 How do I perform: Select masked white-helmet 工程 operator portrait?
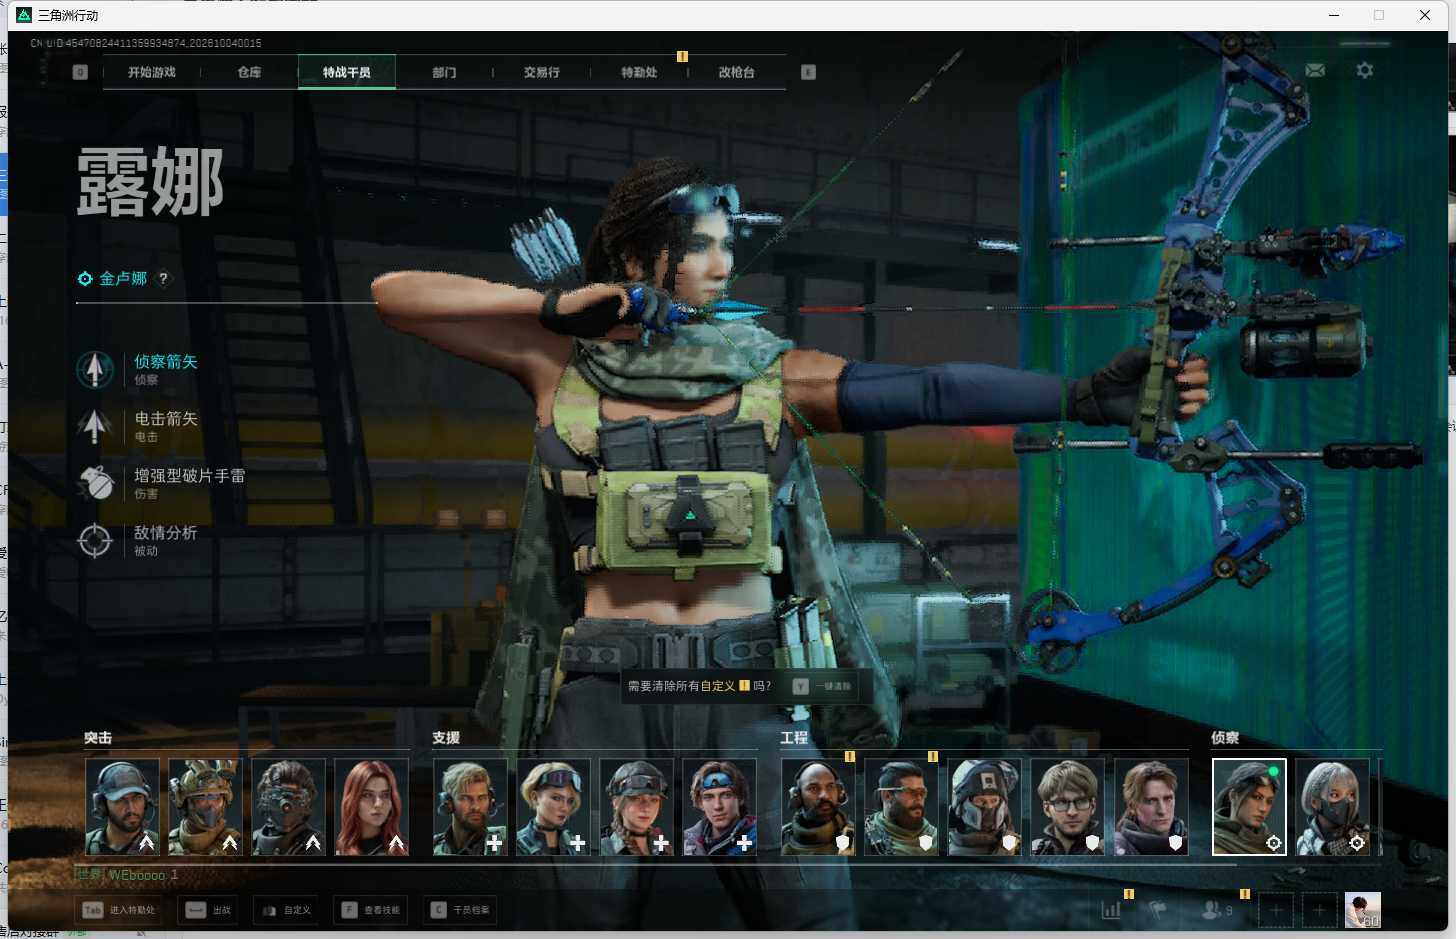pos(984,807)
